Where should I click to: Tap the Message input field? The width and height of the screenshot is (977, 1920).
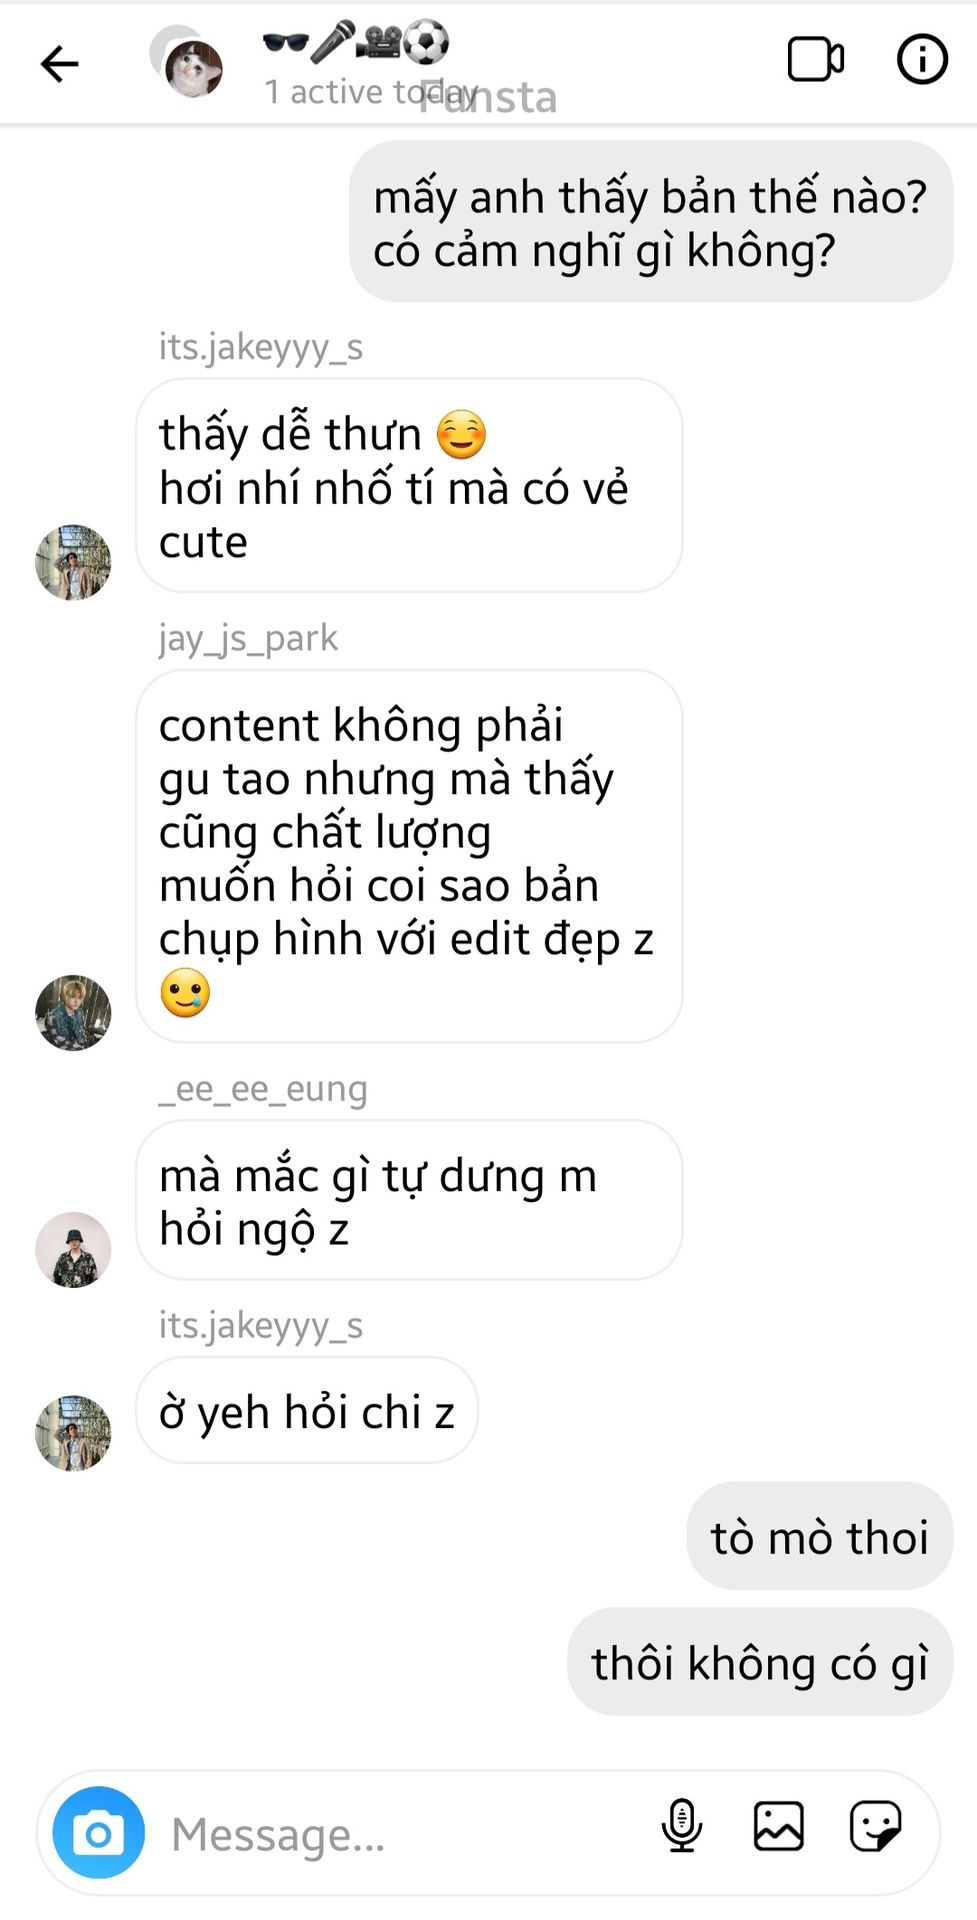click(400, 1834)
